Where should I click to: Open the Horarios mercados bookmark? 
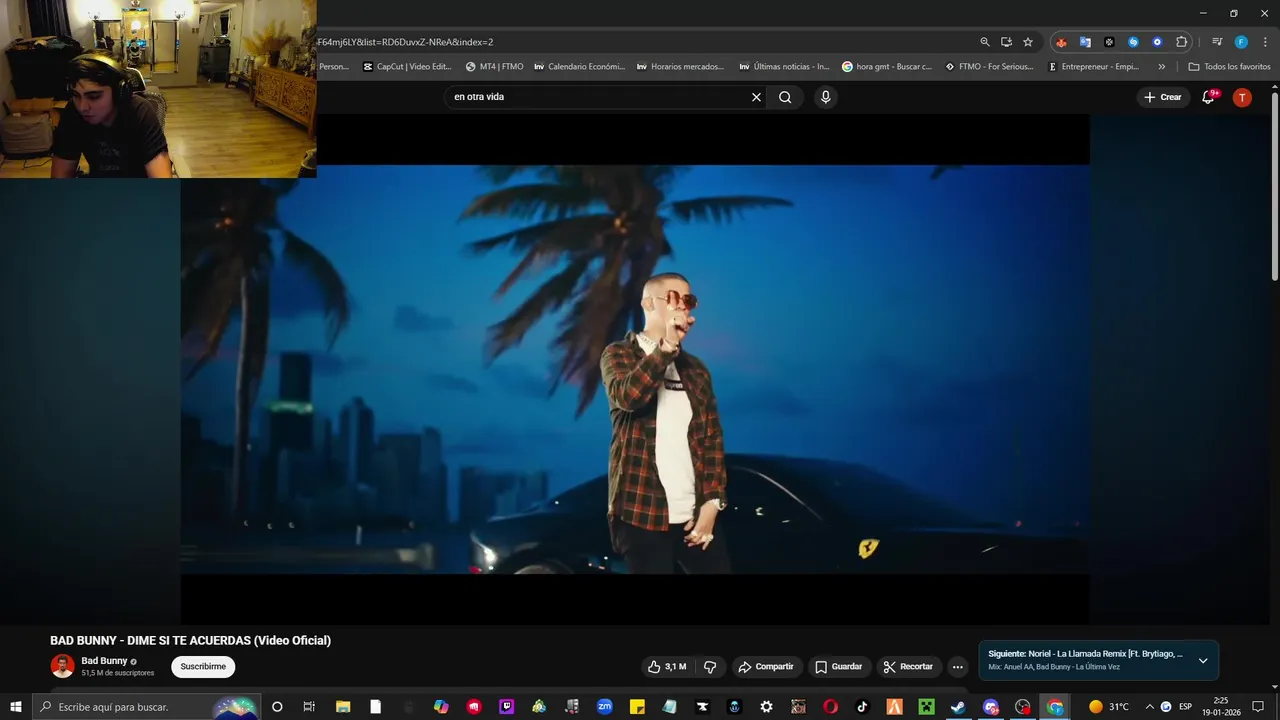point(680,67)
